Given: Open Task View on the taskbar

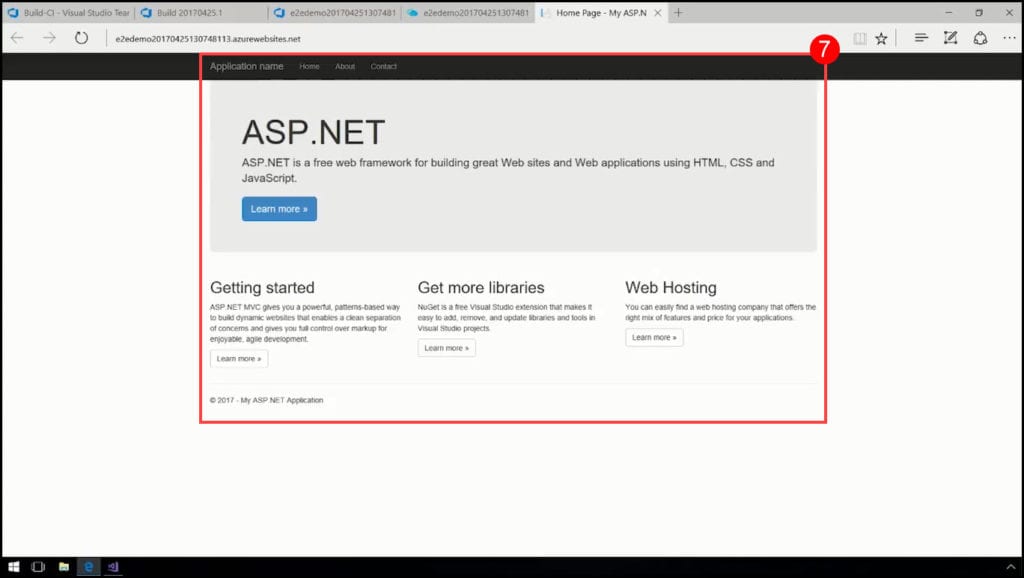Looking at the screenshot, I should (x=38, y=566).
